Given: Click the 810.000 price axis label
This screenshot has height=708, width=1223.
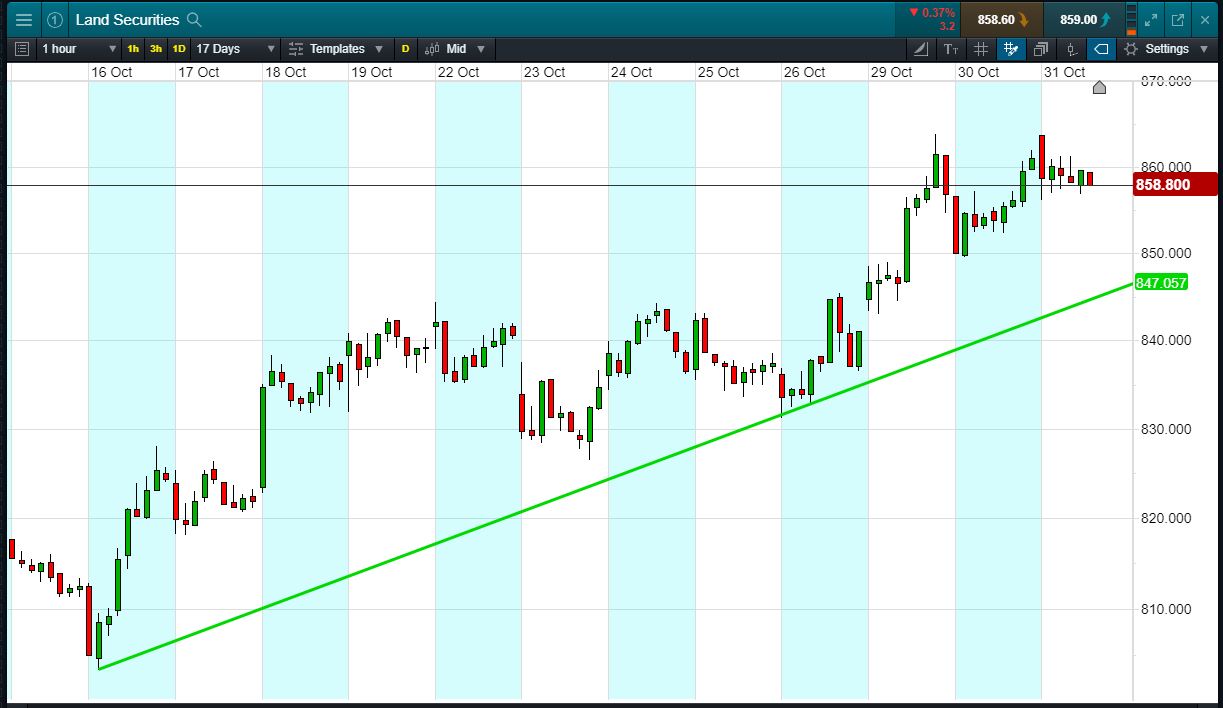Looking at the screenshot, I should 1166,608.
